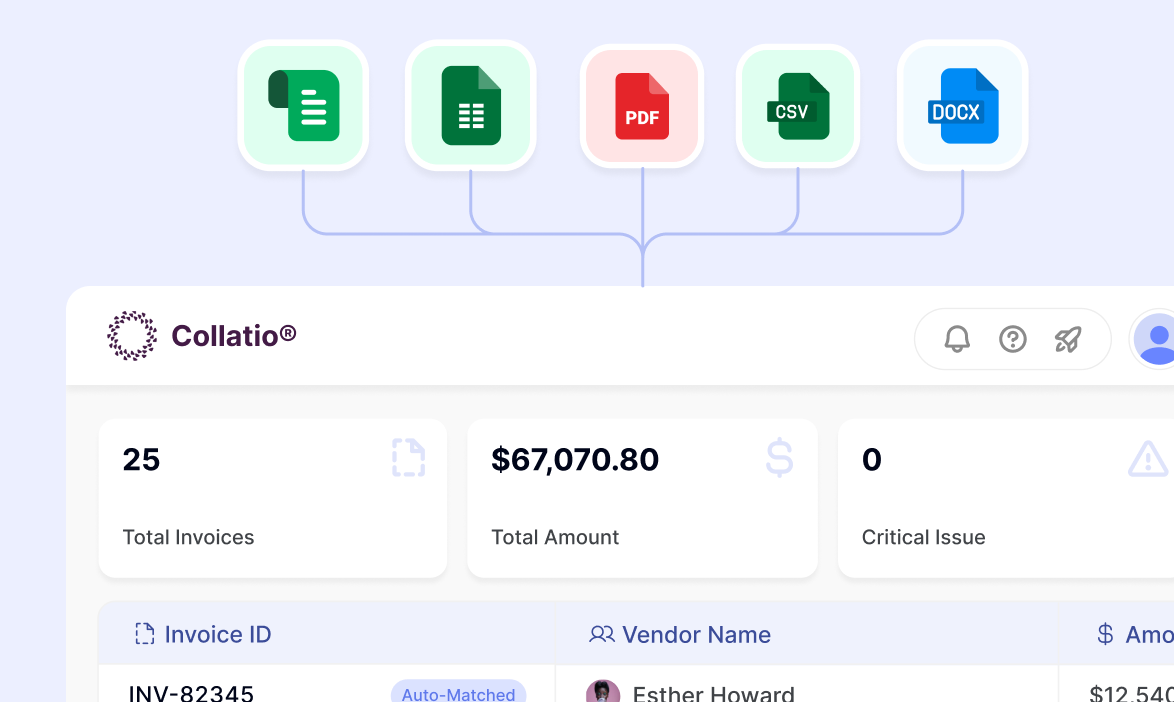Click the Esther Howard avatar thumbnail
The image size is (1174, 702).
[x=603, y=692]
